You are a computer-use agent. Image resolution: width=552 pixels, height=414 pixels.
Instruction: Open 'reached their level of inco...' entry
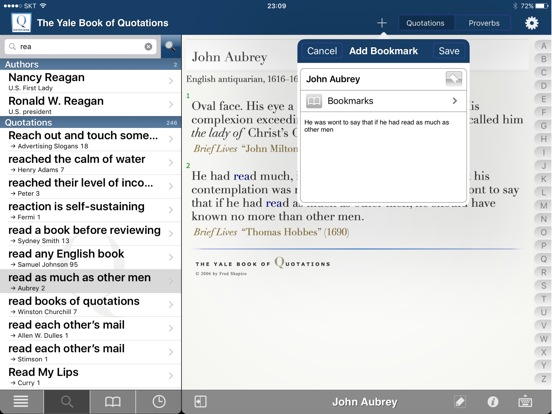pyautogui.click(x=90, y=187)
